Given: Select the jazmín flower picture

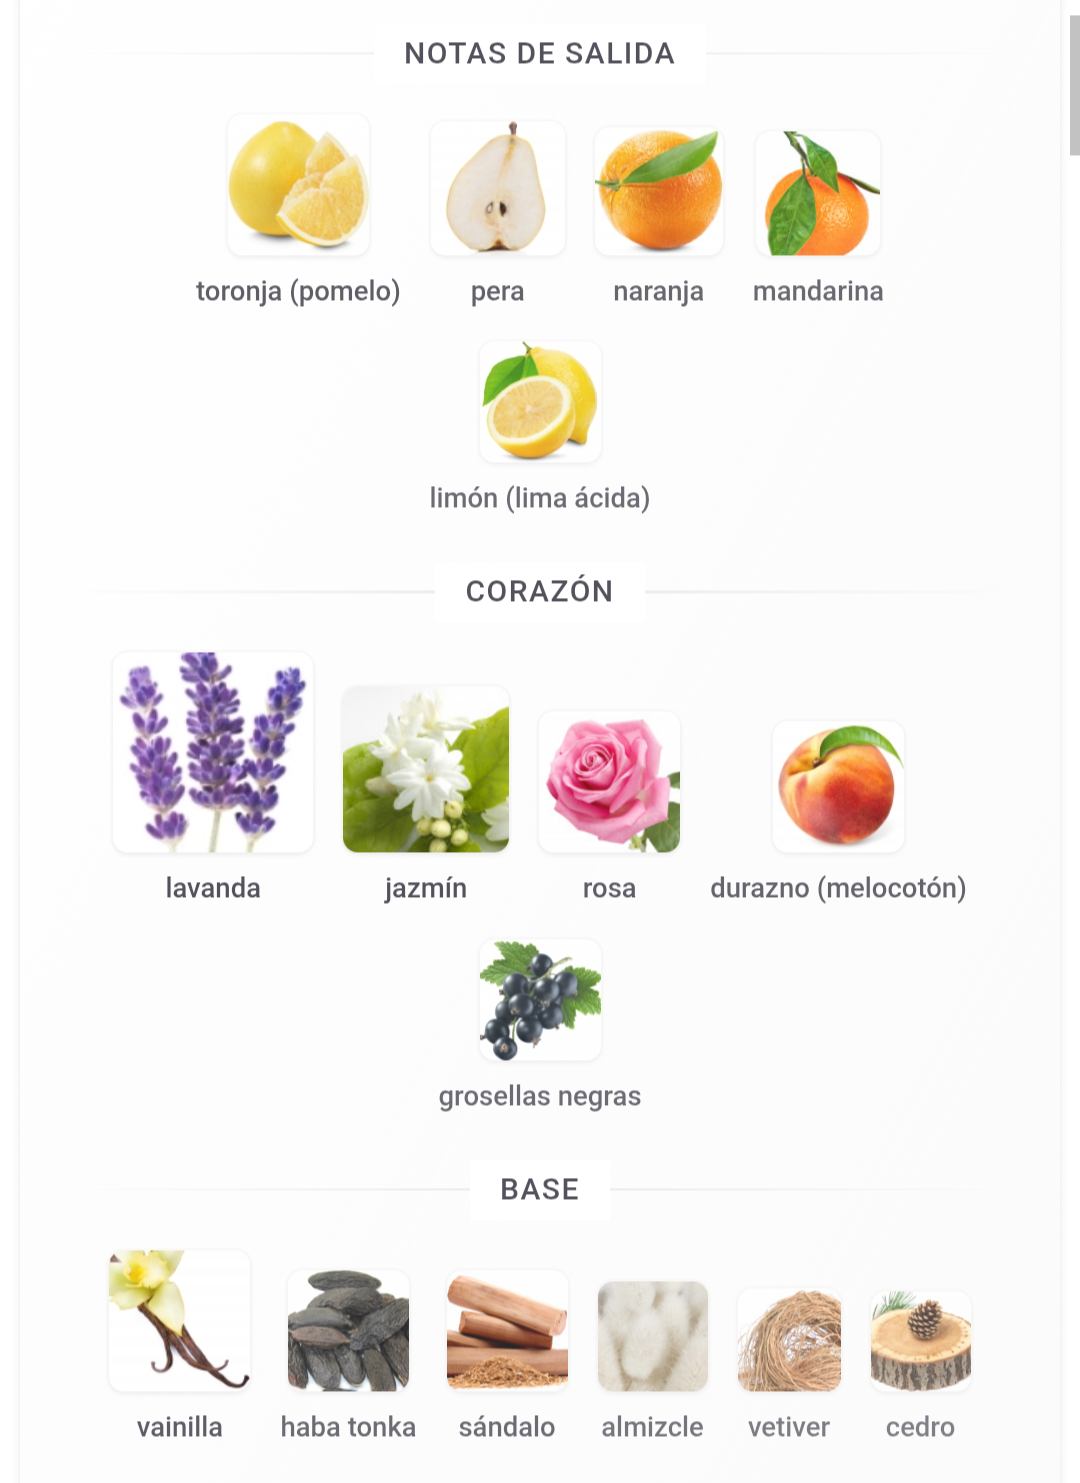Looking at the screenshot, I should click(x=426, y=769).
